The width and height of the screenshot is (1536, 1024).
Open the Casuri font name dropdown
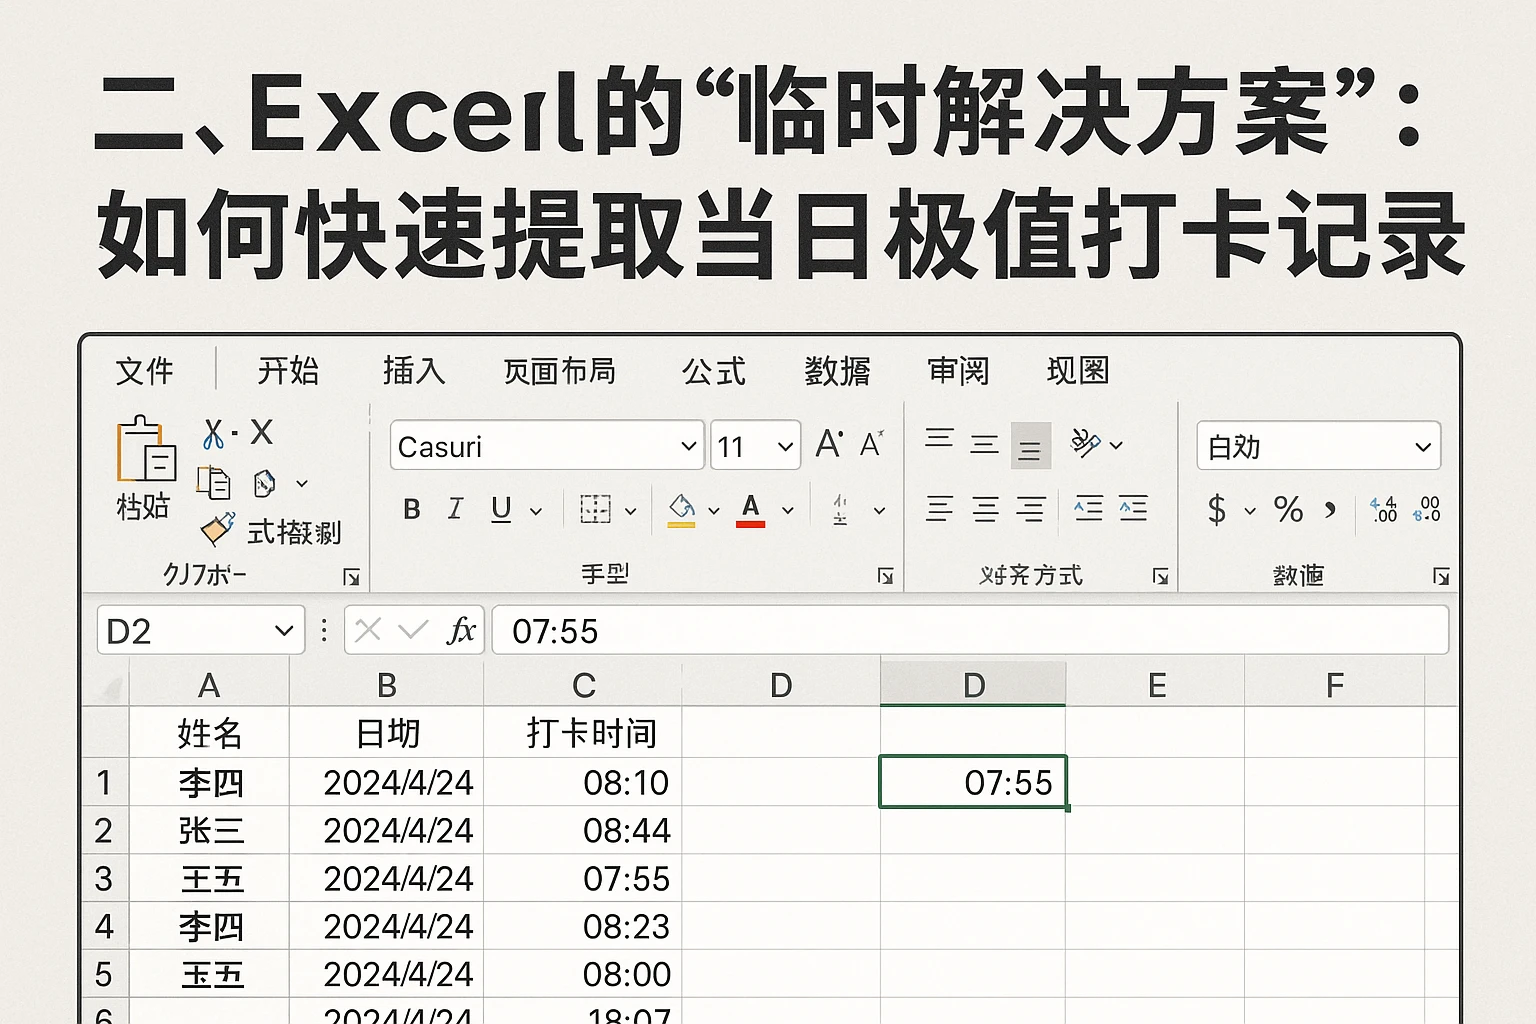click(x=547, y=445)
